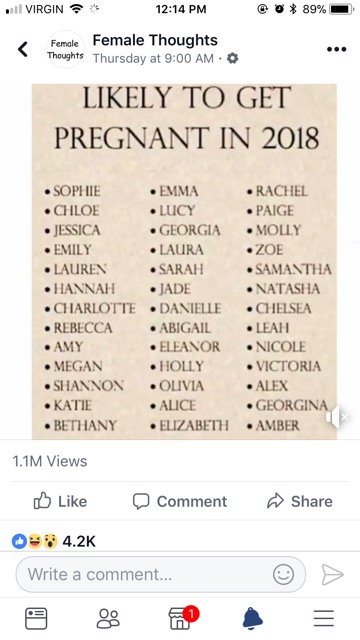Open the Friends tab icon
360x640 pixels.
click(108, 618)
